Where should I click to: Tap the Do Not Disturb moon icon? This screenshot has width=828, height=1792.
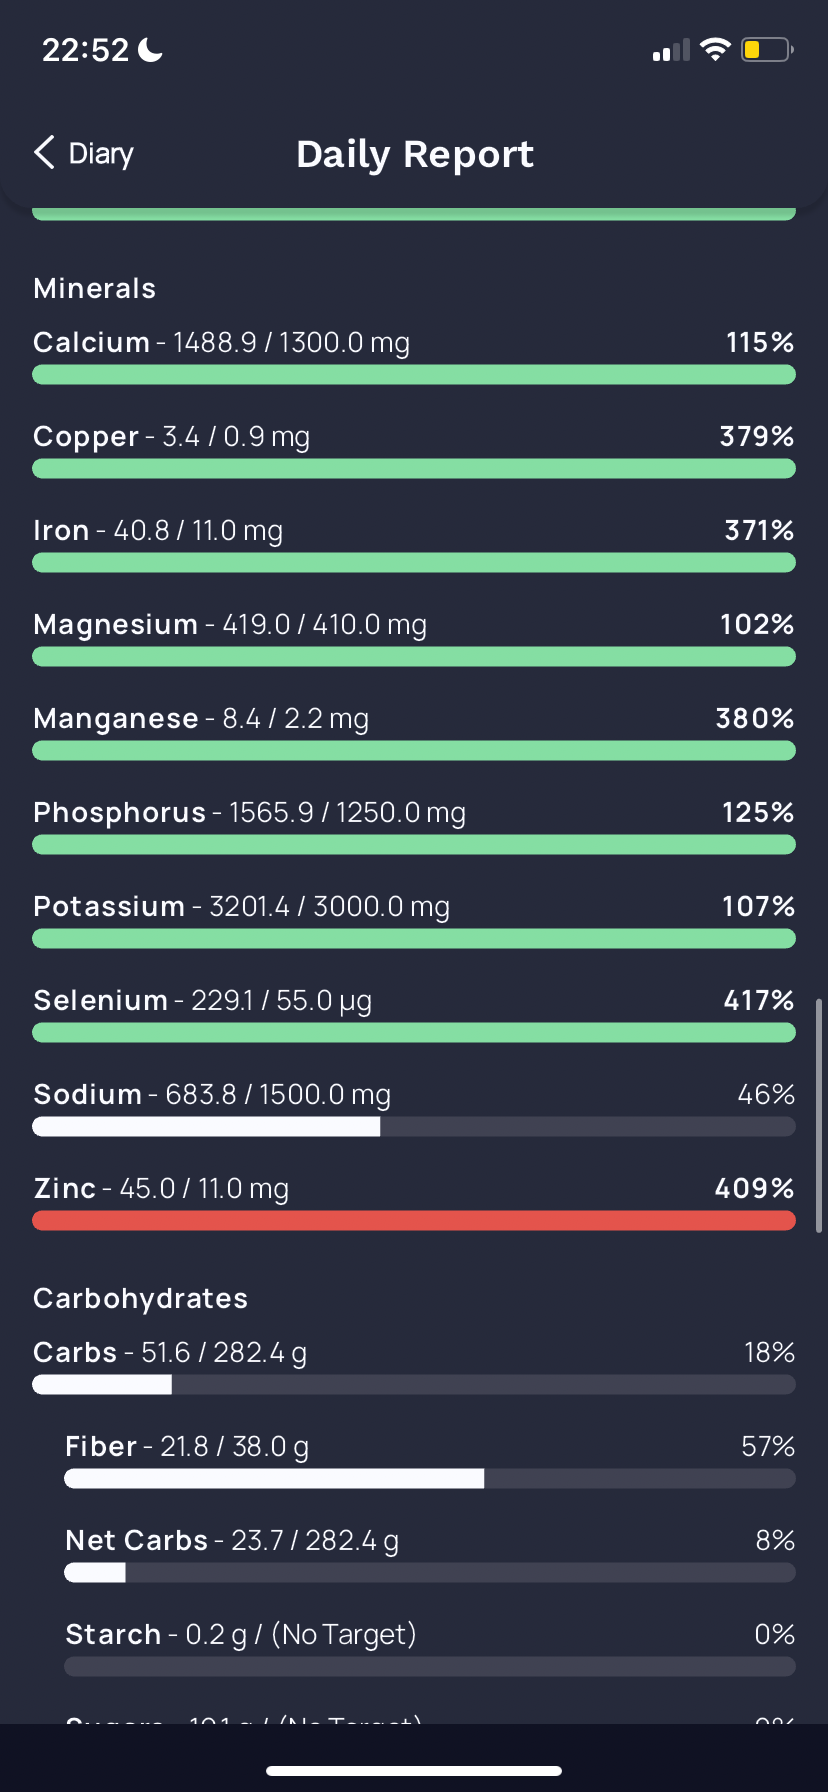pyautogui.click(x=151, y=50)
